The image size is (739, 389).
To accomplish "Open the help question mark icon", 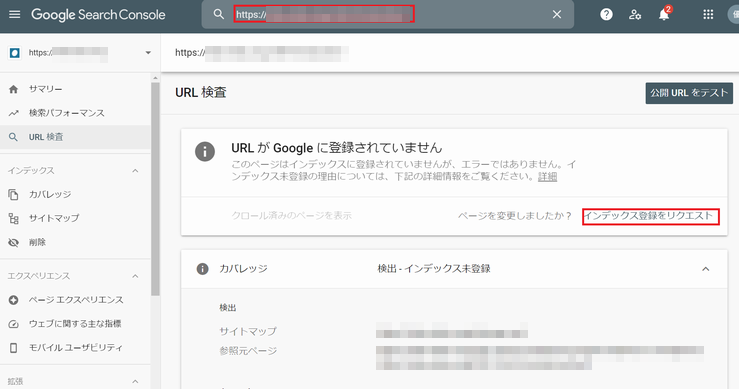I will [606, 15].
